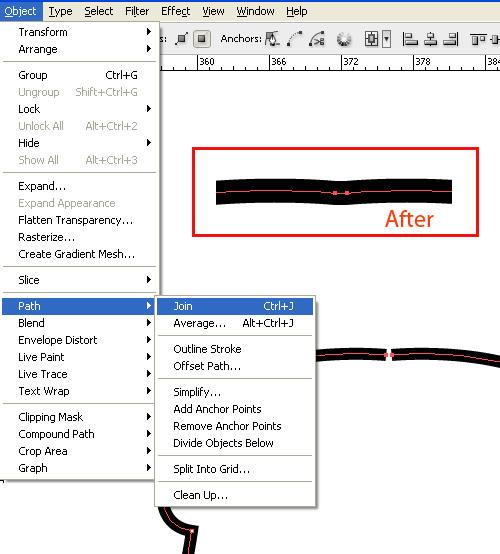Viewport: 500px width, 554px height.
Task: Select Offset Path… option
Action: click(235, 366)
